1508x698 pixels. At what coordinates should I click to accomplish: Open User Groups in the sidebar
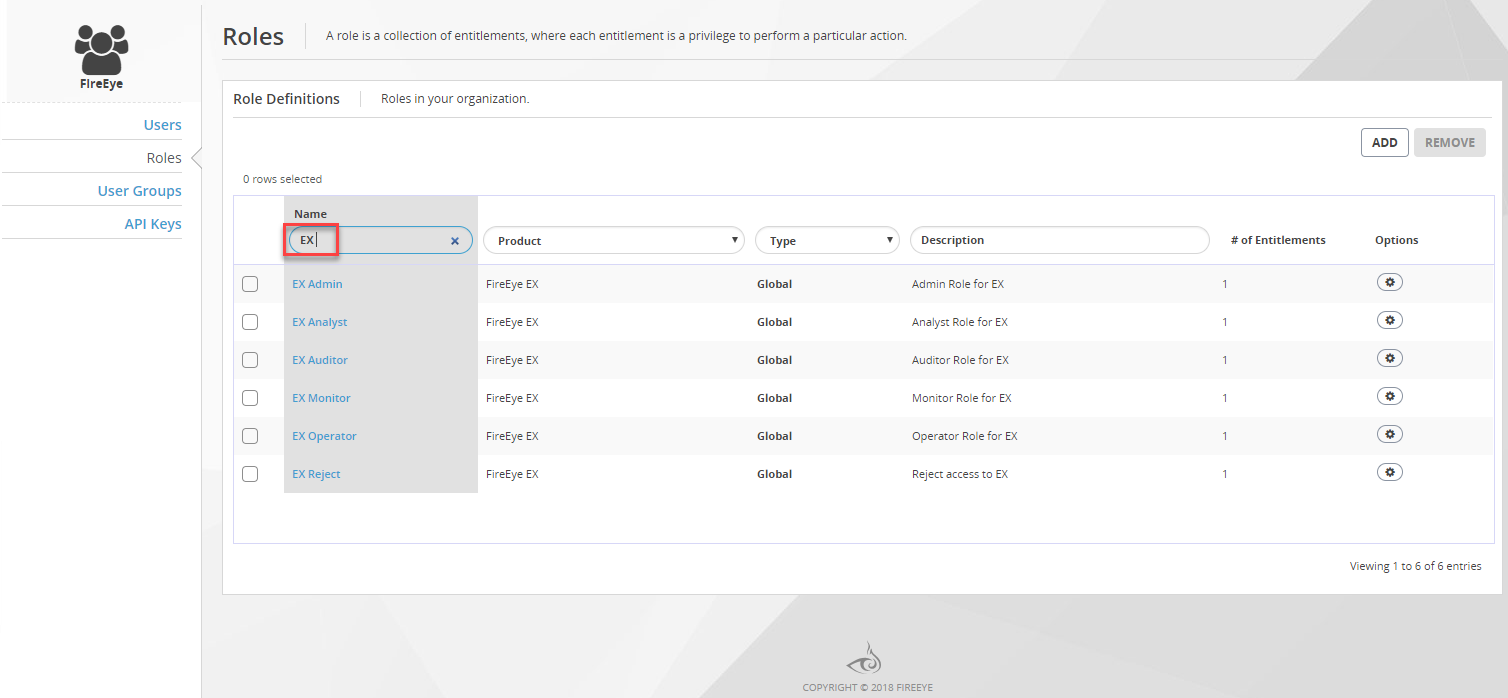click(x=140, y=191)
